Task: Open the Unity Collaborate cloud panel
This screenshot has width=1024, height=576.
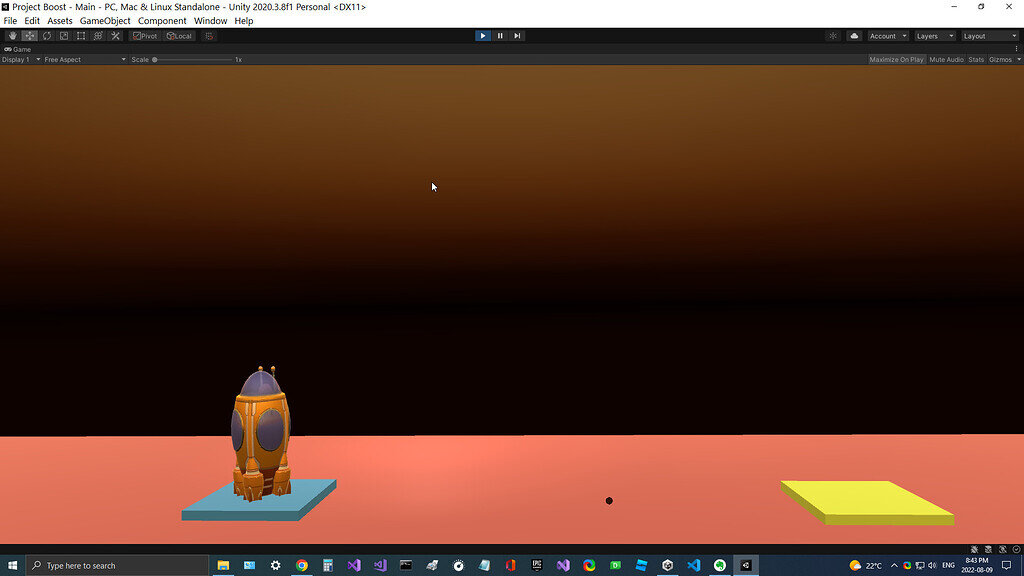Action: point(854,35)
